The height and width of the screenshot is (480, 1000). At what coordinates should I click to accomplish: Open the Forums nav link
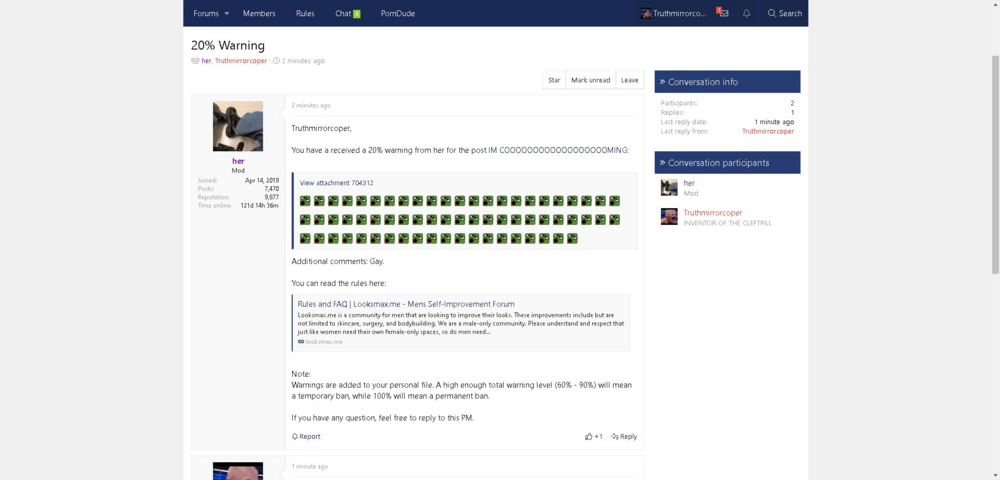coord(205,13)
